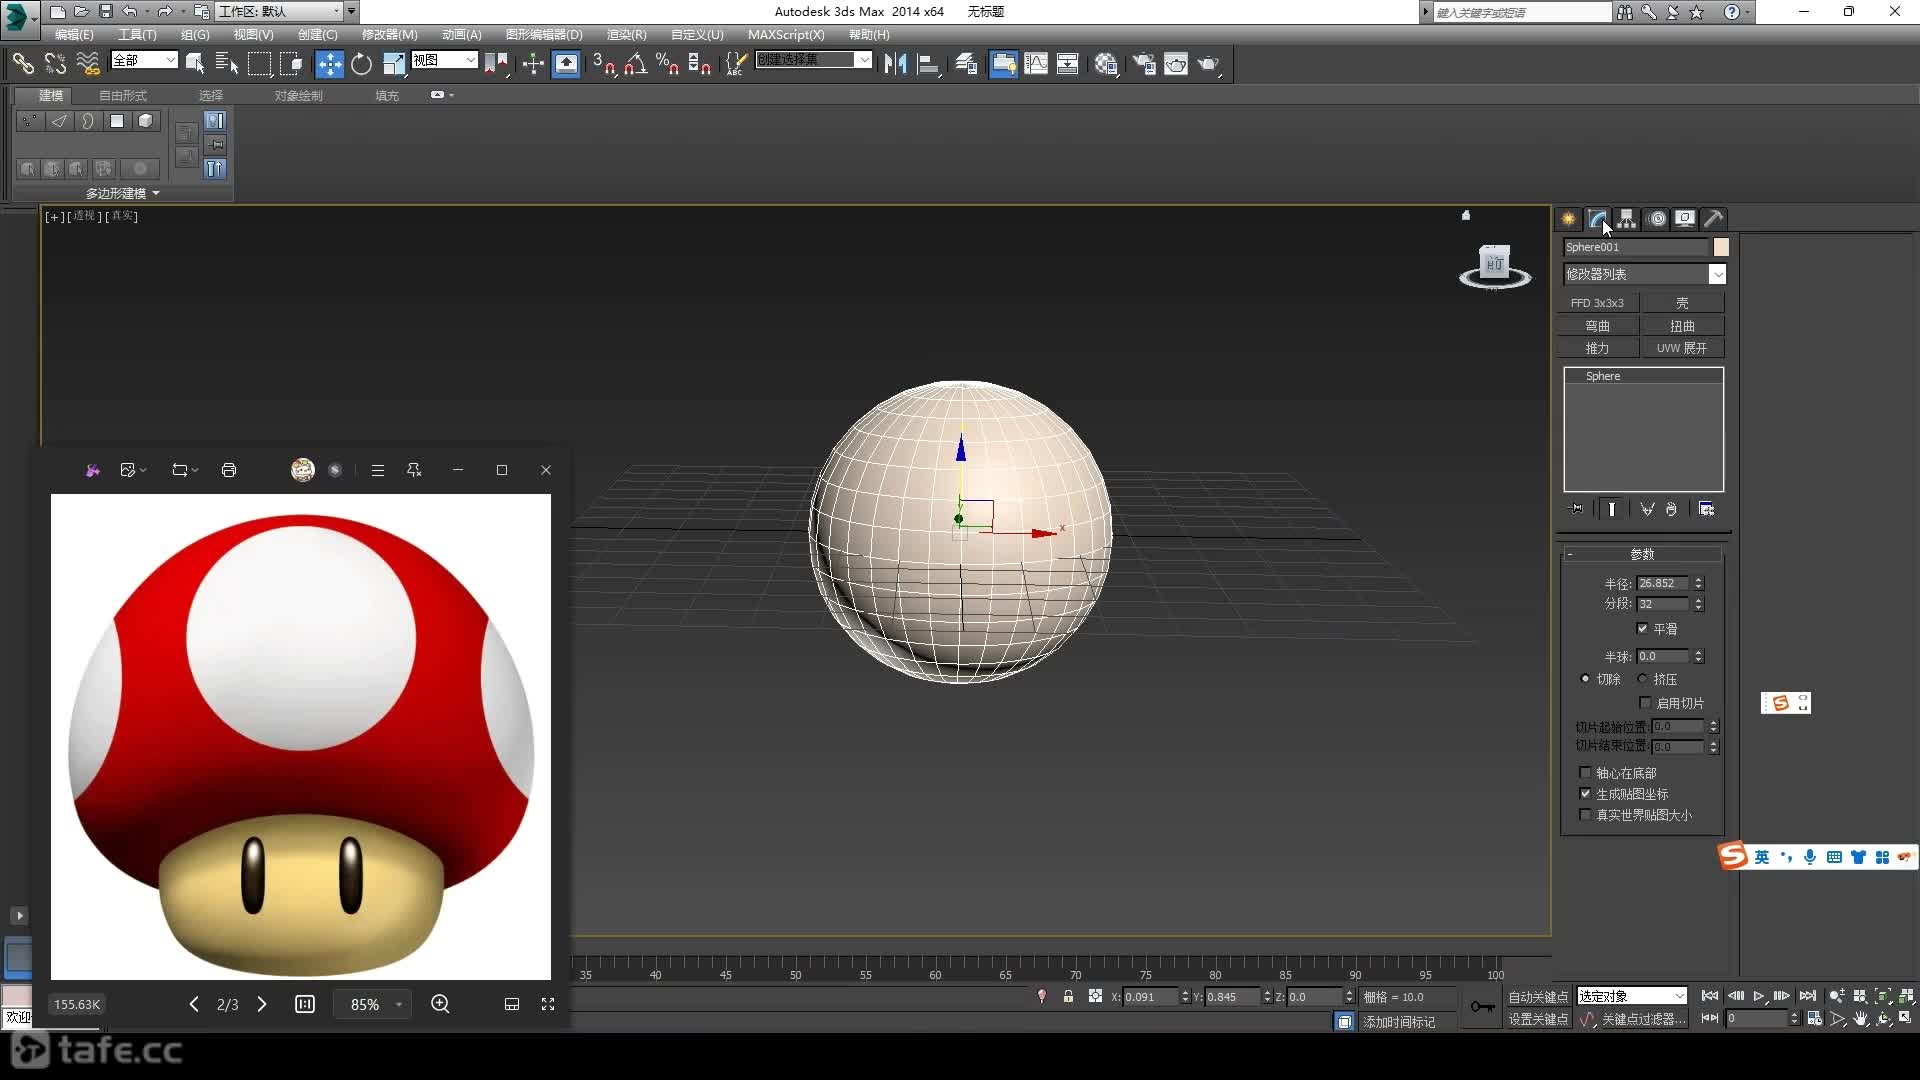Click Configure Modifier Sets icon
The height and width of the screenshot is (1080, 1920).
tap(1707, 509)
